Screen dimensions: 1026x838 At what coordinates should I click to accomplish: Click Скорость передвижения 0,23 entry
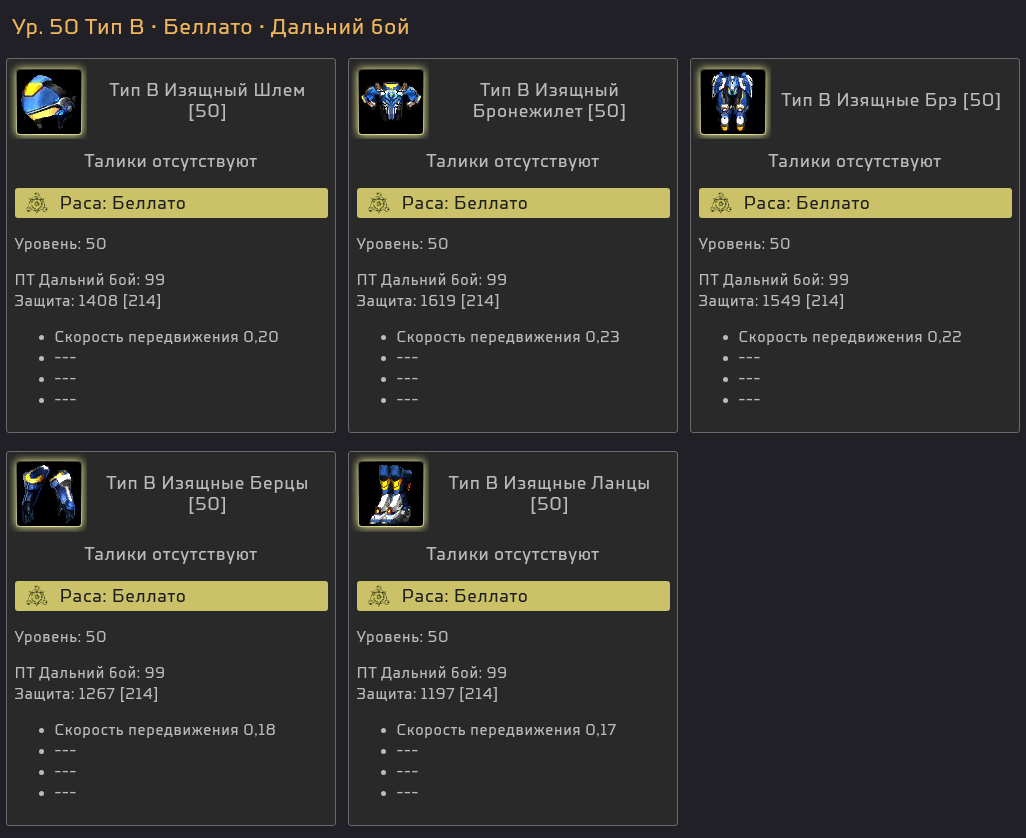tap(508, 337)
